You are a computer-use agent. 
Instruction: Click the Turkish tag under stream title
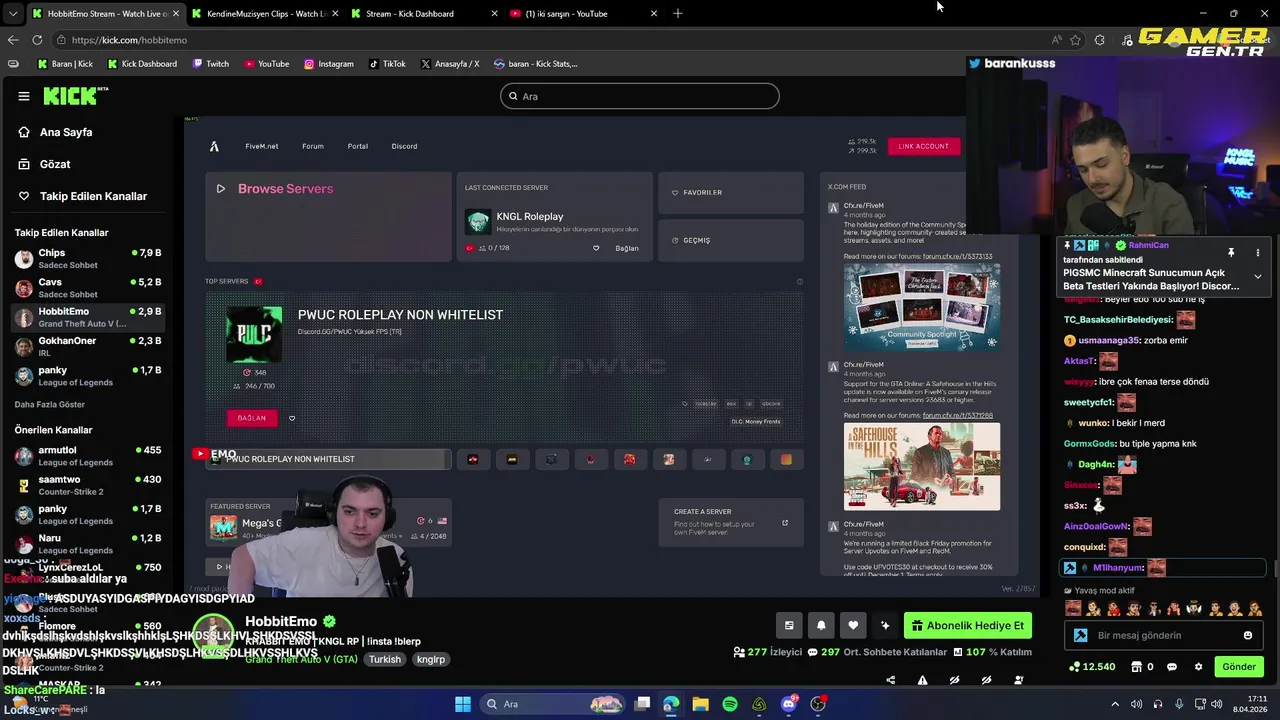(384, 660)
